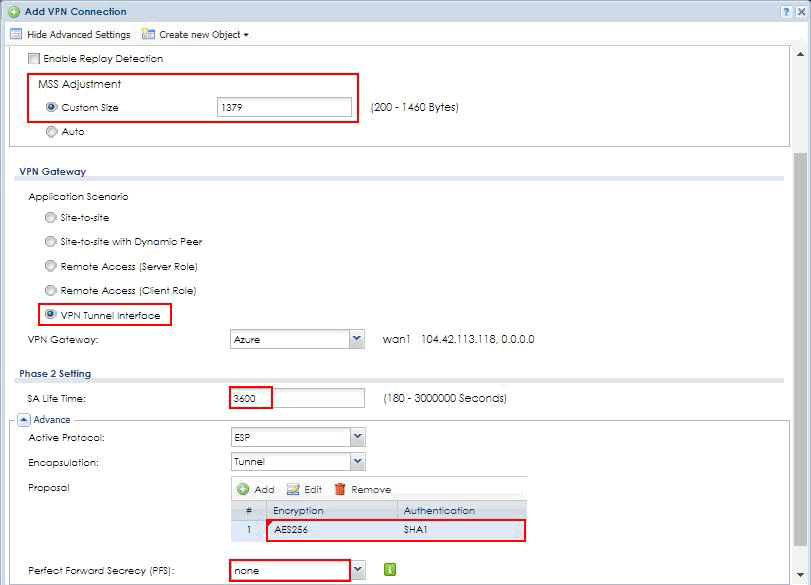
Task: Click the vertical scrollbar thumb
Action: point(801,349)
